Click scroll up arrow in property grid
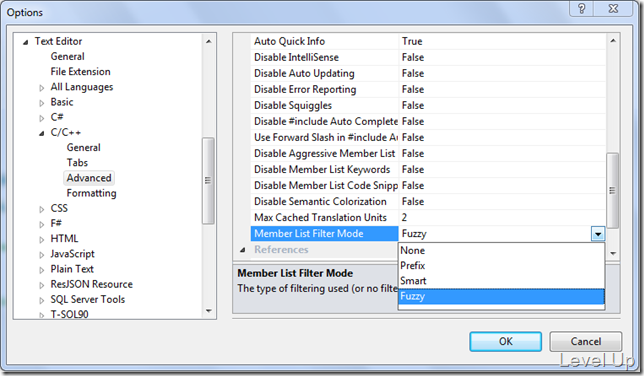The image size is (644, 376). pos(613,41)
